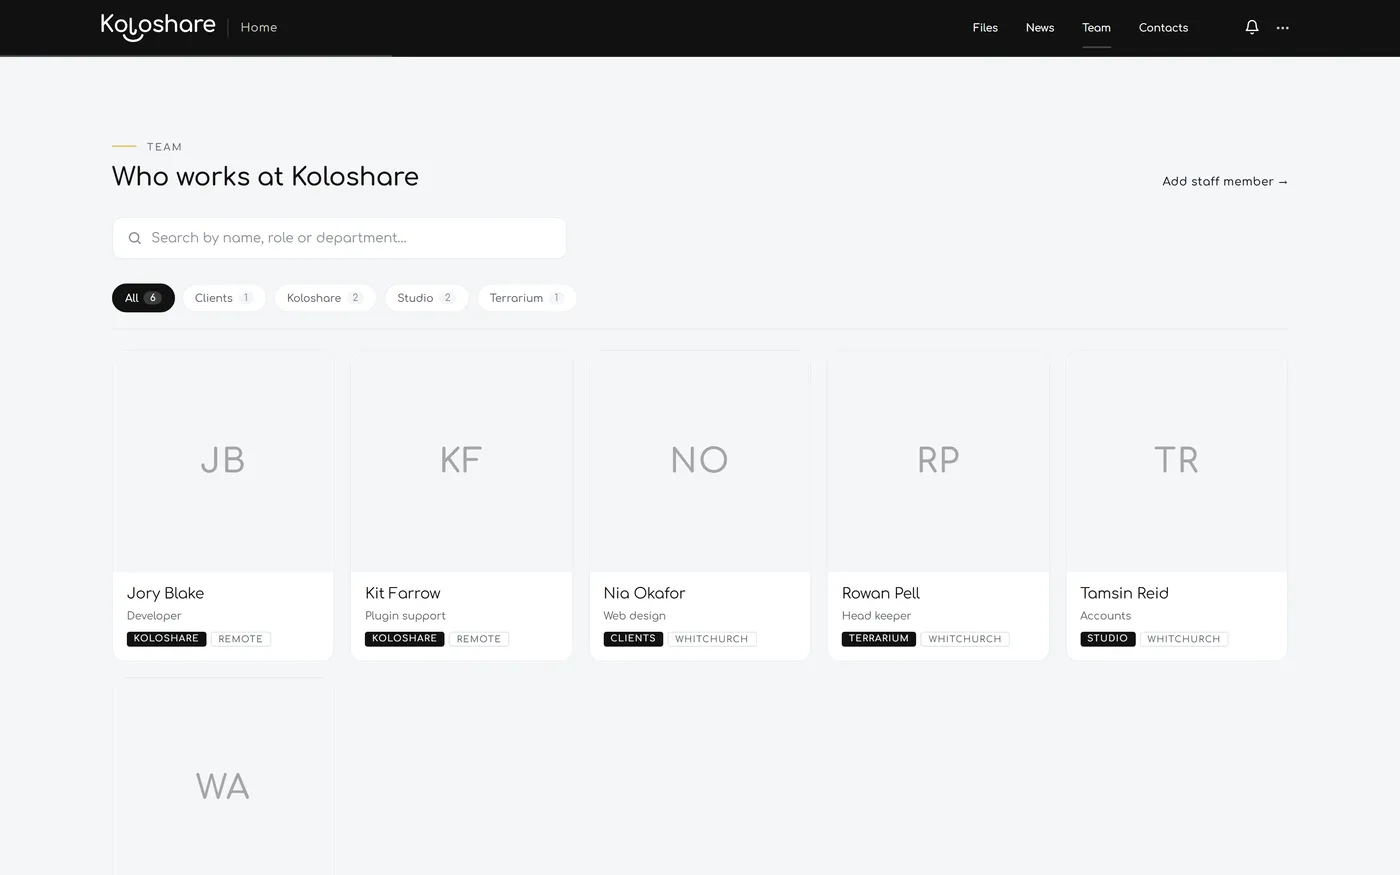Go to the Home link
Image resolution: width=1400 pixels, height=875 pixels.
point(259,27)
